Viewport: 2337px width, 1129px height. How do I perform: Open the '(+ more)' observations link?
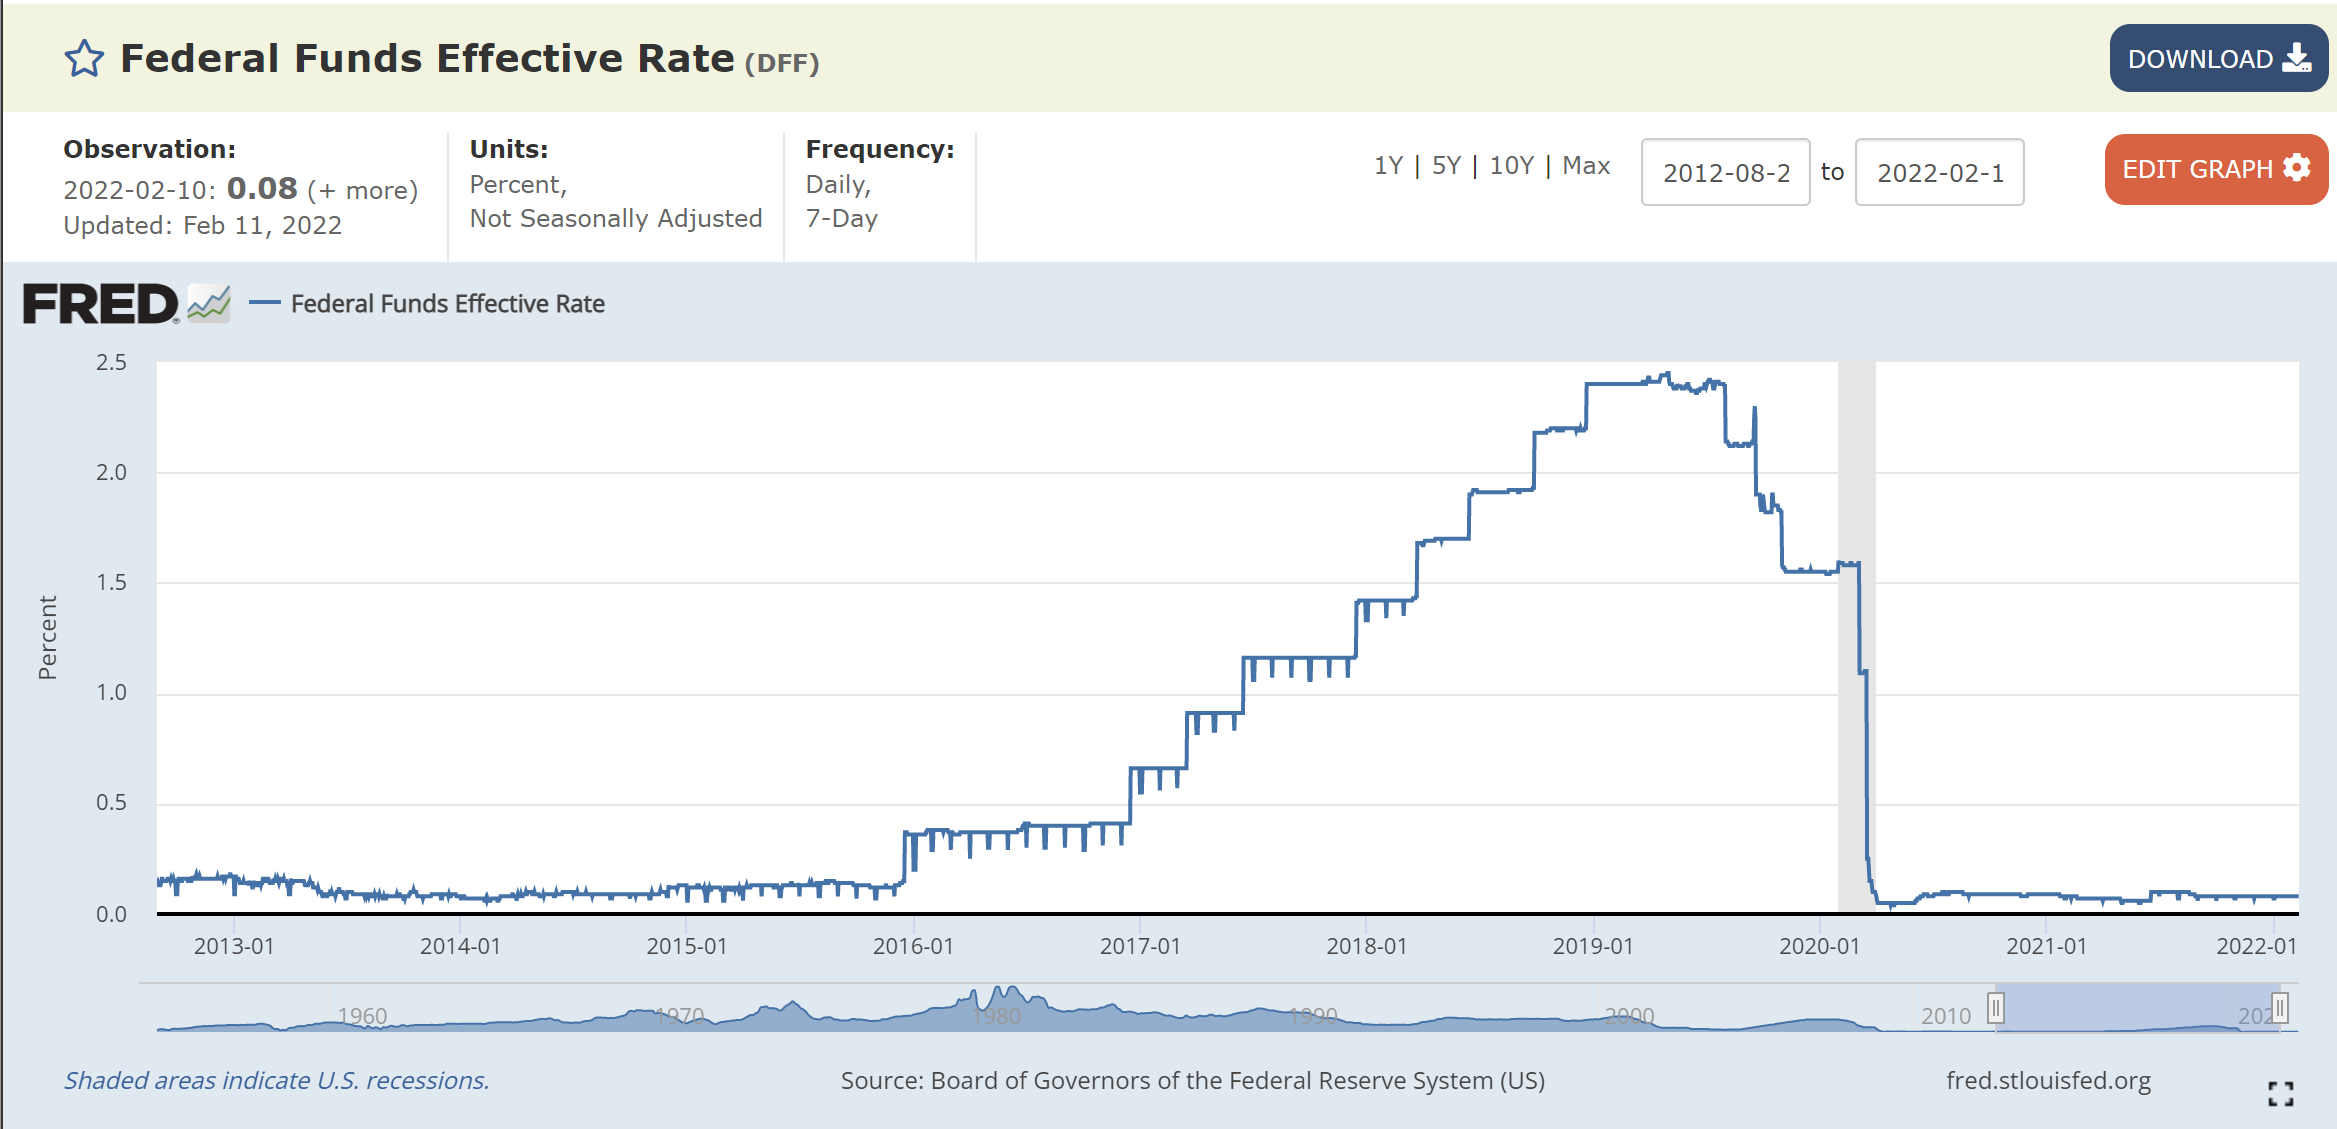point(362,190)
